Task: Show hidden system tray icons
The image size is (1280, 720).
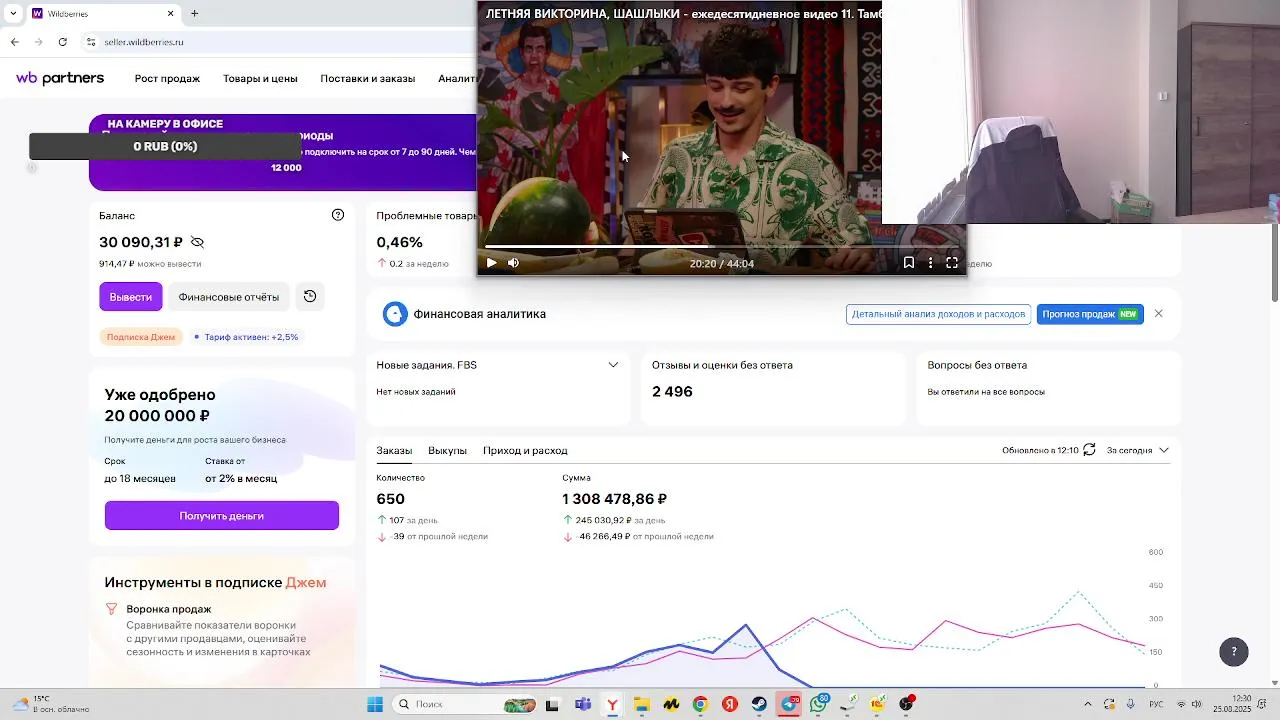Action: tap(1088, 704)
